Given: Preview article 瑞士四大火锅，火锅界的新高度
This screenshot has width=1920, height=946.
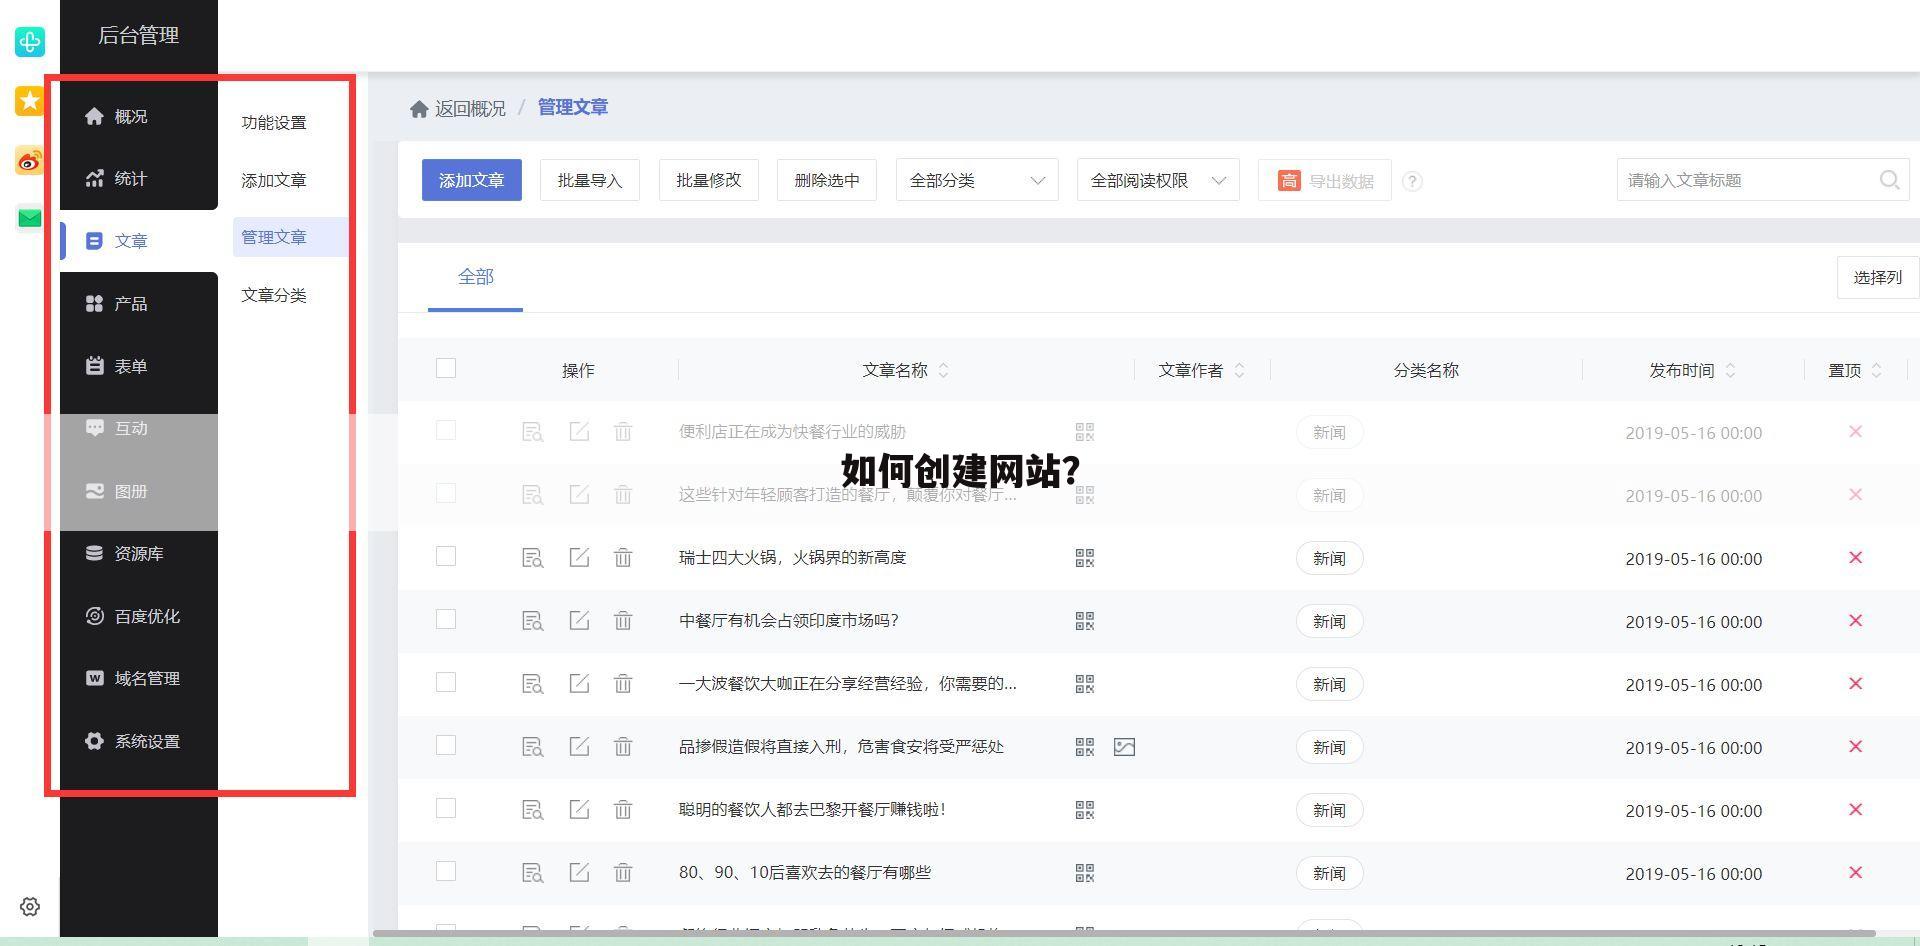Looking at the screenshot, I should (x=533, y=558).
